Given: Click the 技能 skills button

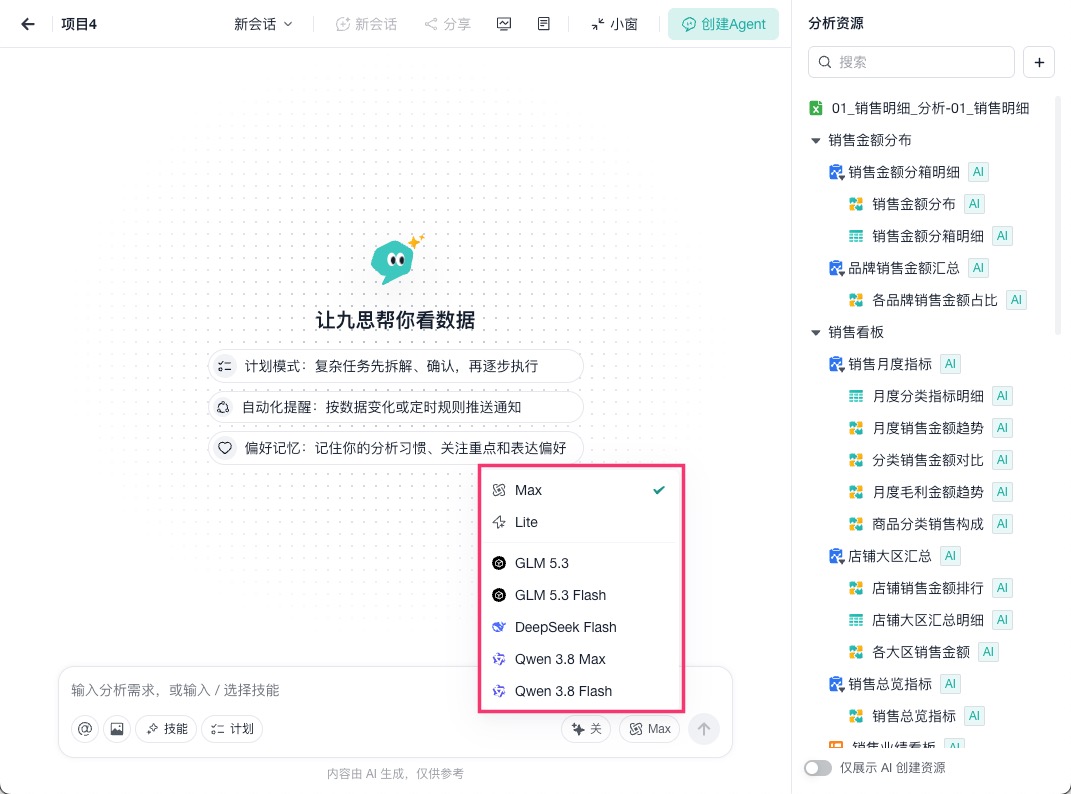Looking at the screenshot, I should [x=167, y=729].
